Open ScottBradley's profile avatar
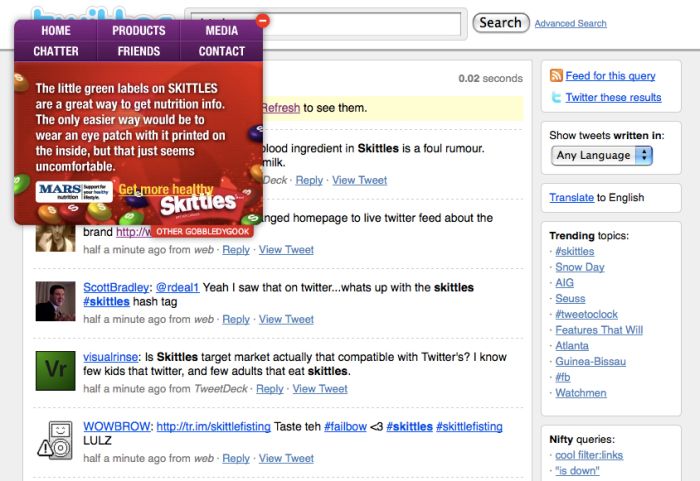This screenshot has width=700, height=481. point(55,300)
